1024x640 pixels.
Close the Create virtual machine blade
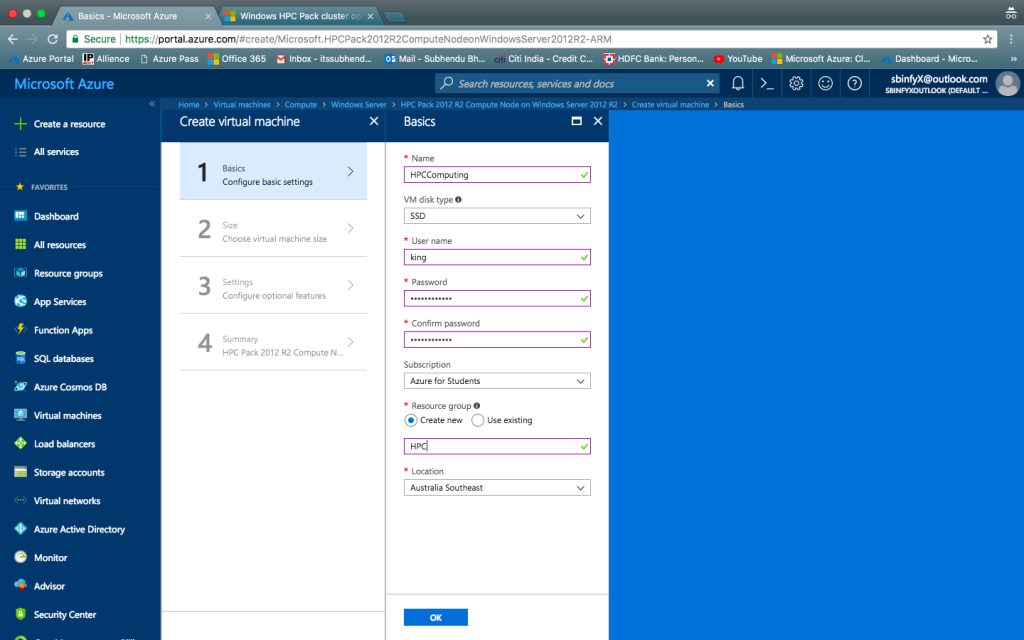374,121
